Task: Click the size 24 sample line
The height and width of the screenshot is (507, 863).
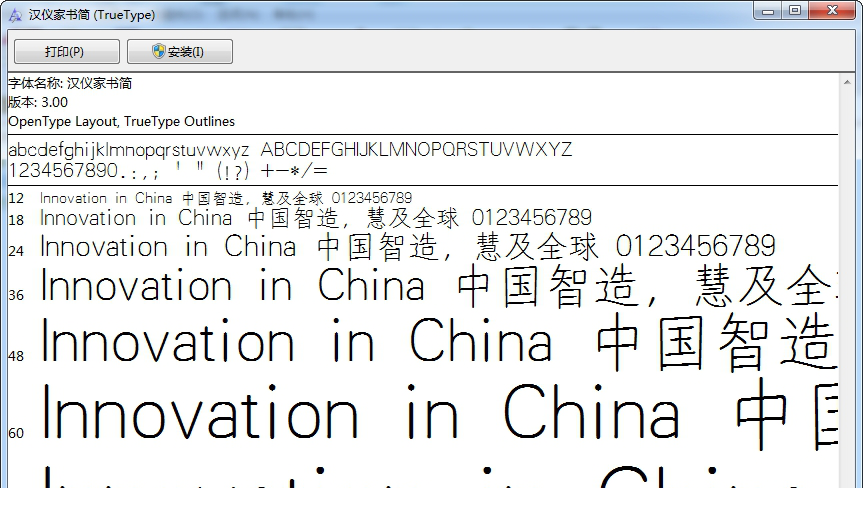Action: click(x=408, y=247)
